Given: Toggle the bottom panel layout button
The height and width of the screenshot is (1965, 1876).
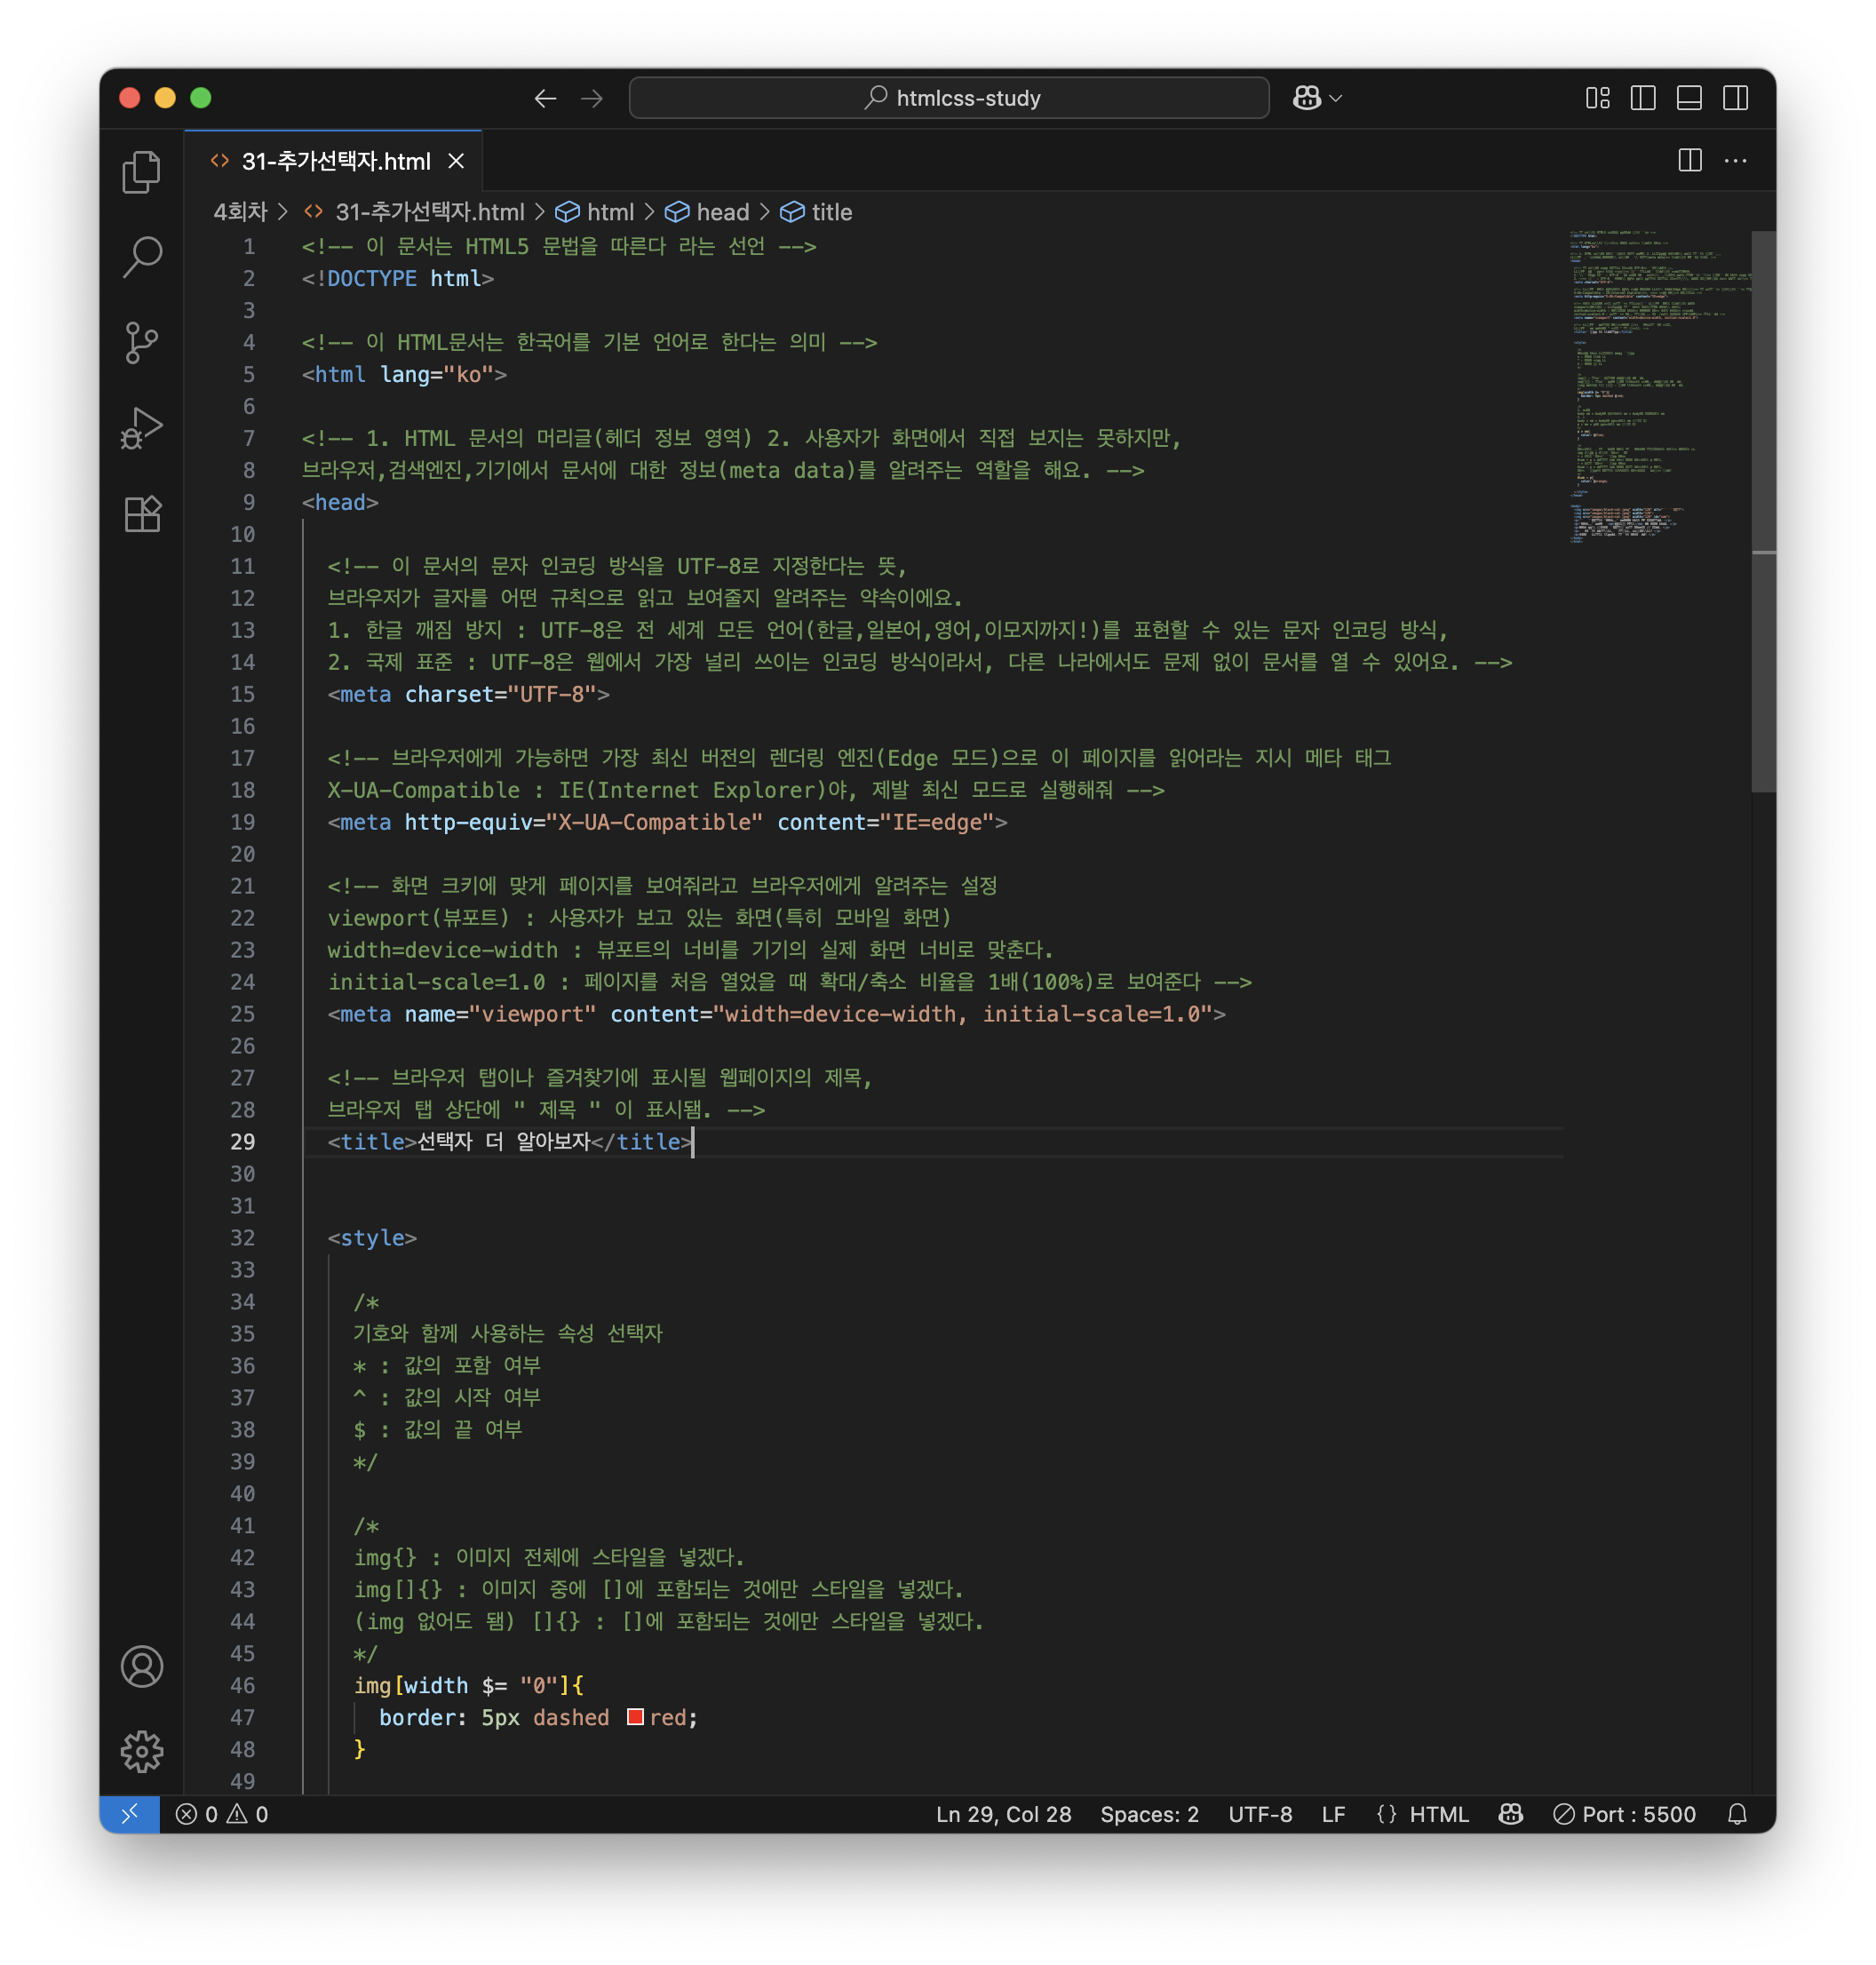Looking at the screenshot, I should [x=1689, y=98].
